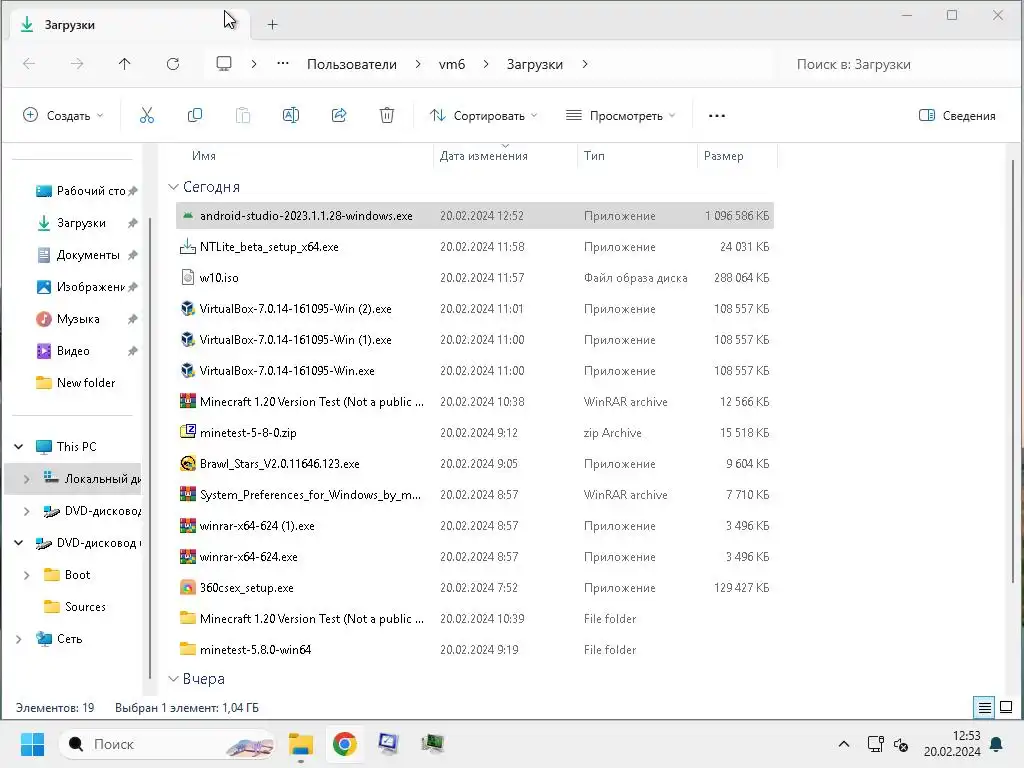
Task: Click the Delete trash icon
Action: (387, 116)
